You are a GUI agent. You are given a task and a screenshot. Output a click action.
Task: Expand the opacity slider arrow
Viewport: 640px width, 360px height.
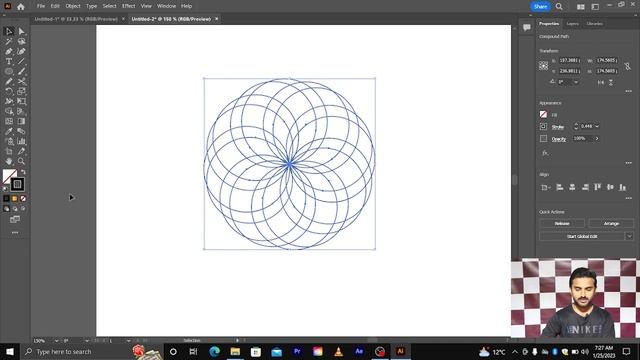click(597, 139)
